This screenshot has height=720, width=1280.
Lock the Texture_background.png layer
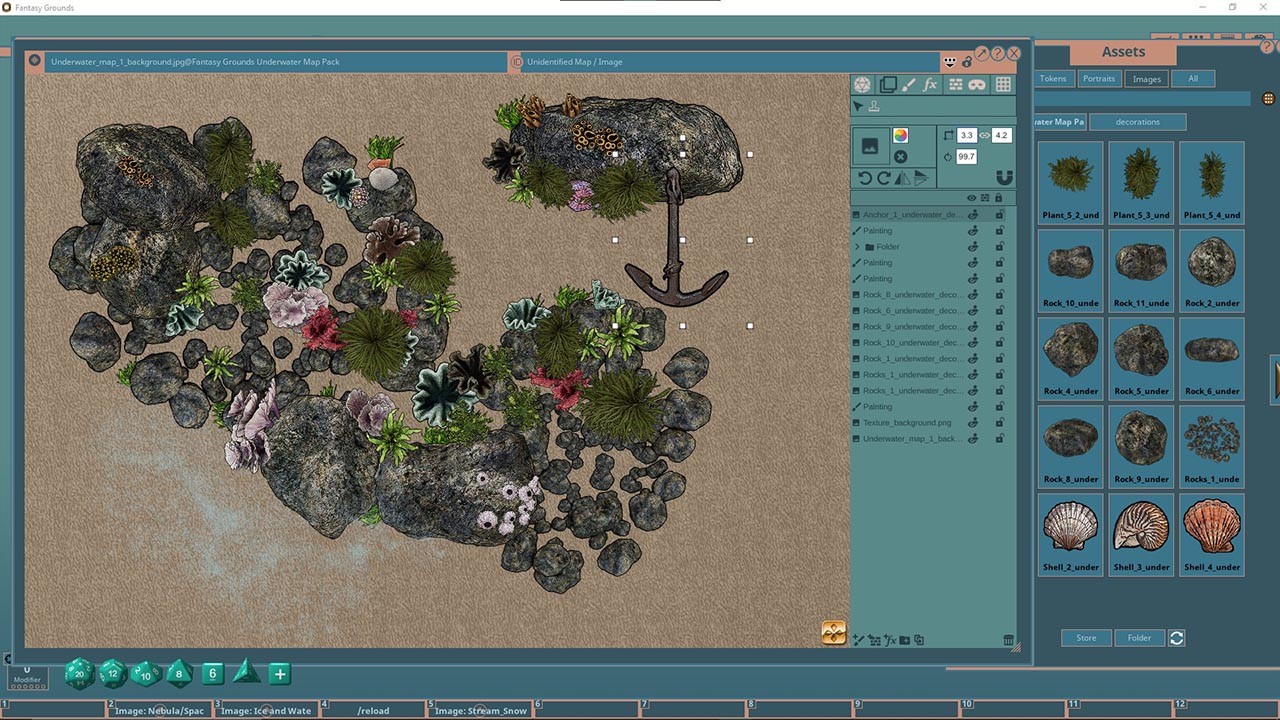(999, 422)
